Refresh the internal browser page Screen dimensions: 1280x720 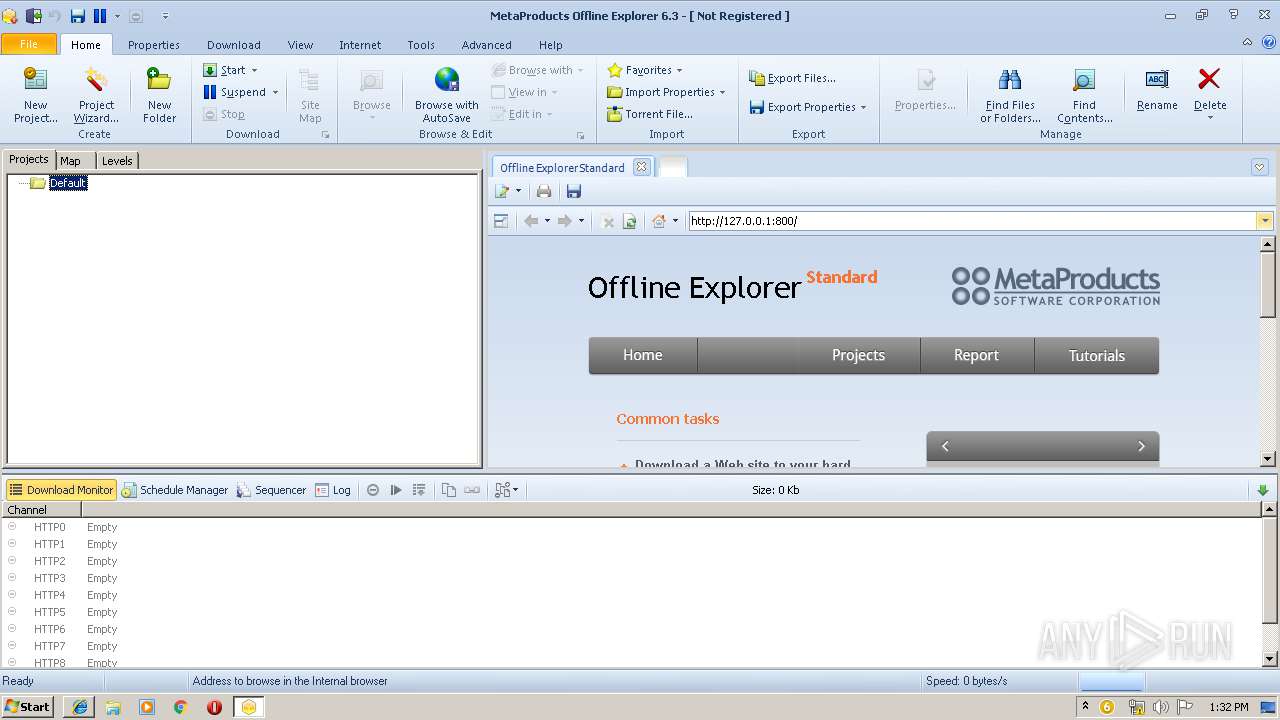(629, 221)
